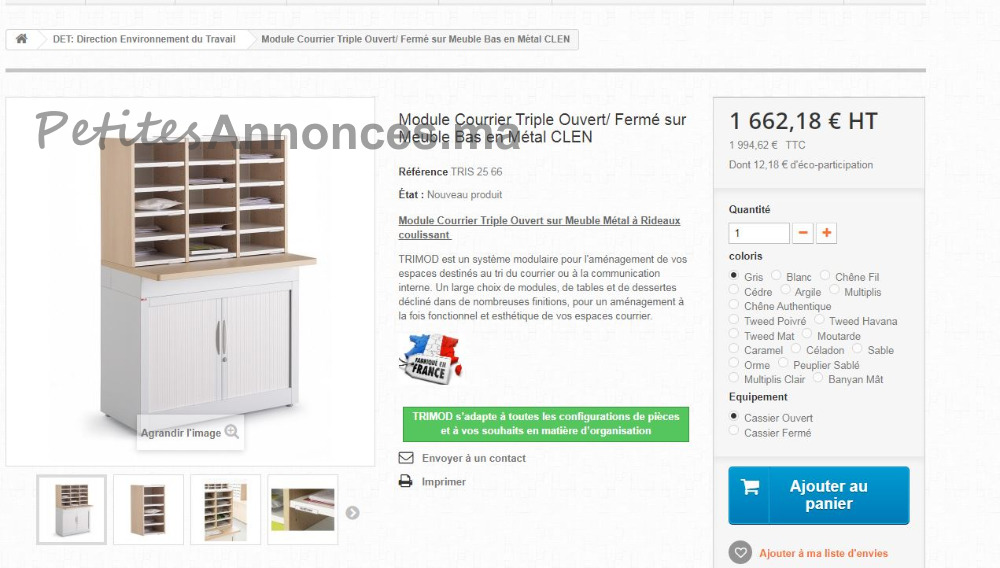Select the Blanc coloris option
Image resolution: width=1000 pixels, height=568 pixels.
[x=776, y=275]
